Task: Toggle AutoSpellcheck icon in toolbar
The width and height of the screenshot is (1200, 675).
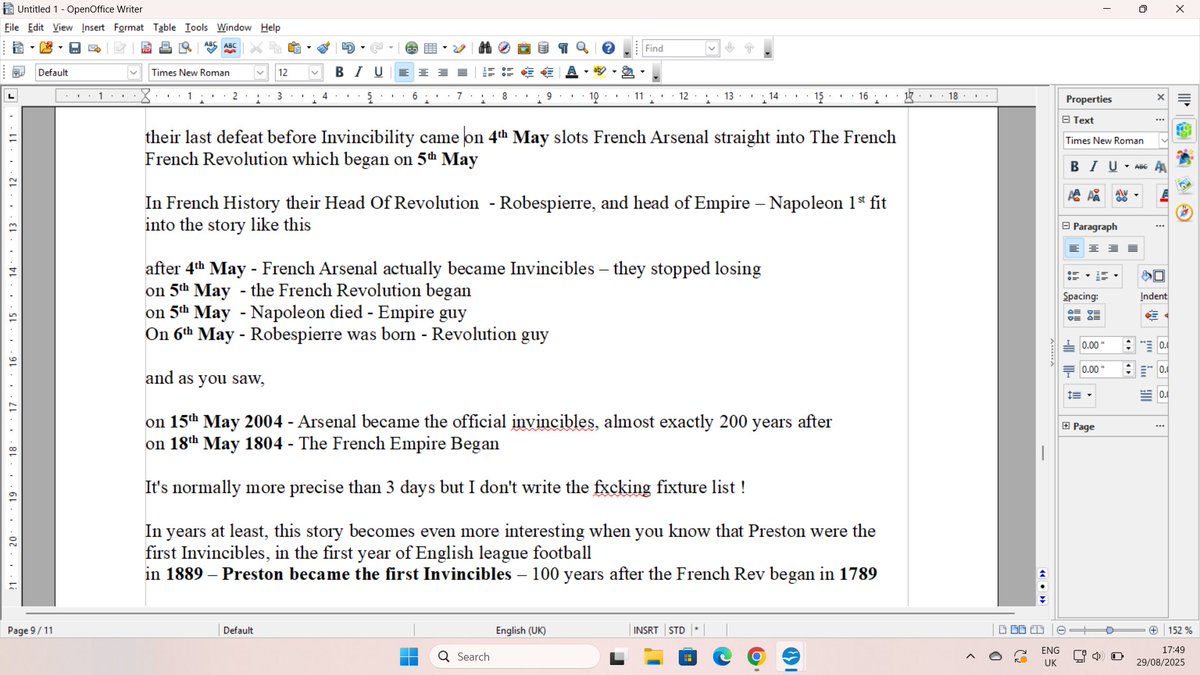Action: [230, 48]
